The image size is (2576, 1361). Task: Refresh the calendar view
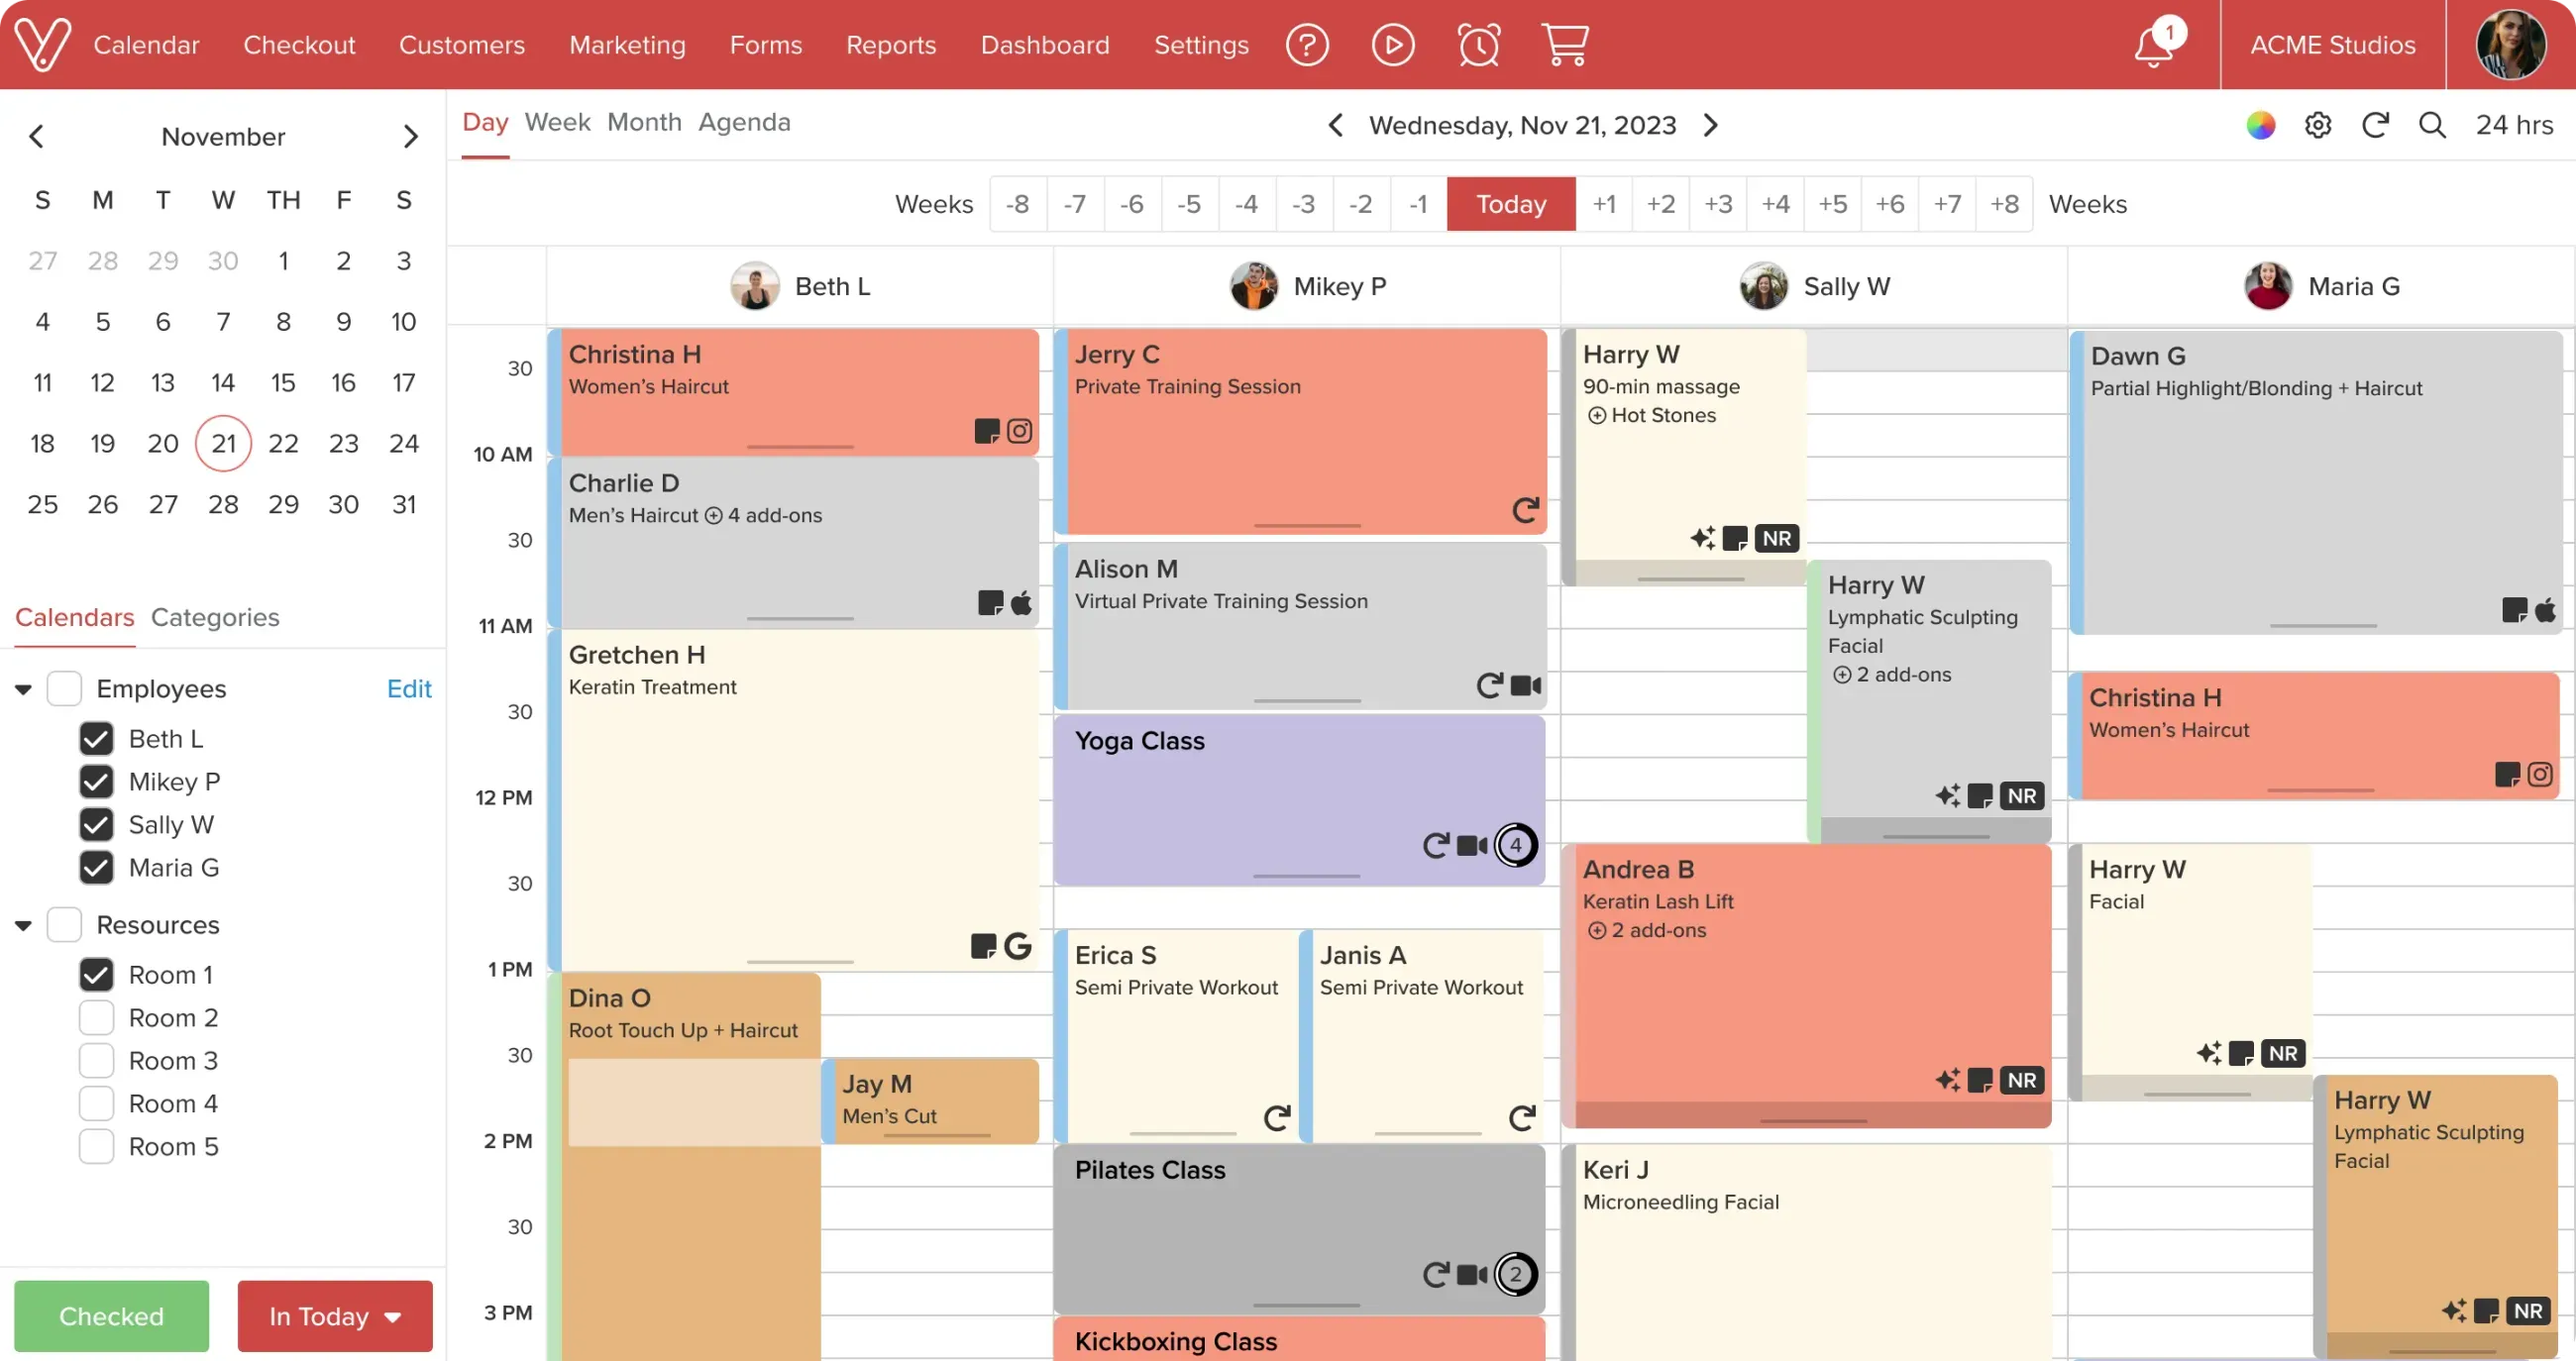coord(2375,125)
